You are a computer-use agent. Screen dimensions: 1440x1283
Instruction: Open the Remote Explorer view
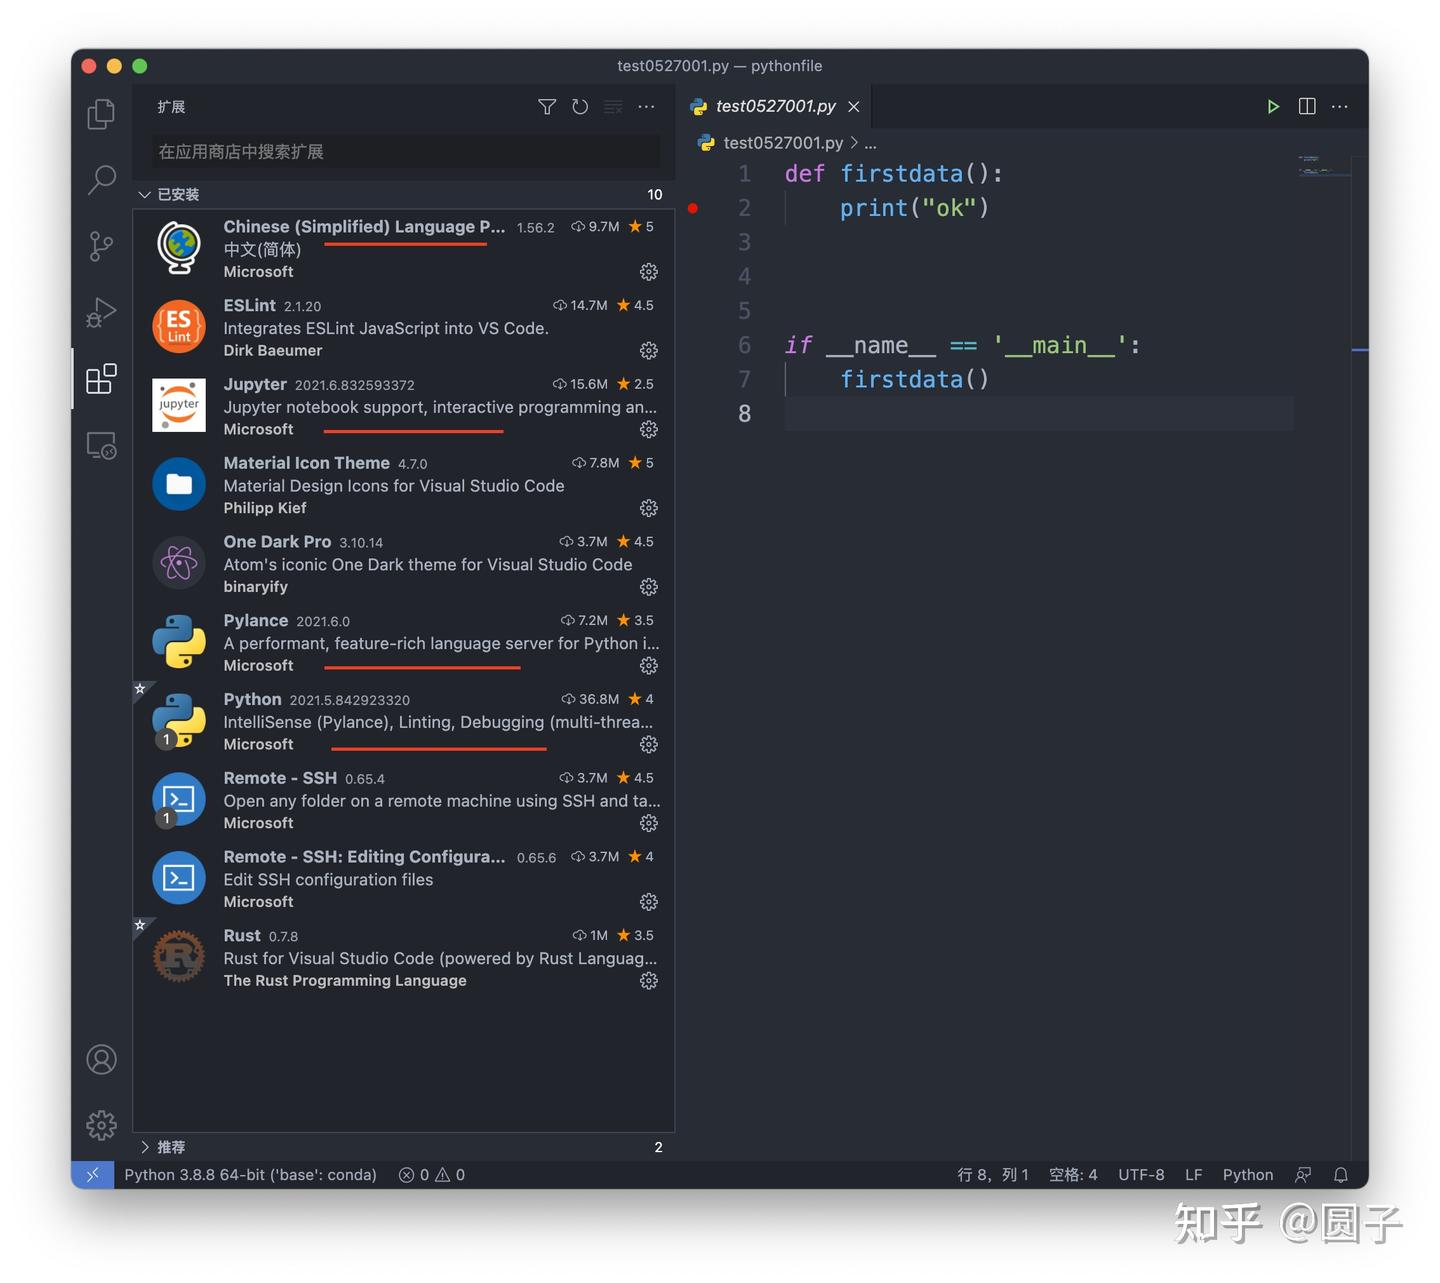(100, 445)
